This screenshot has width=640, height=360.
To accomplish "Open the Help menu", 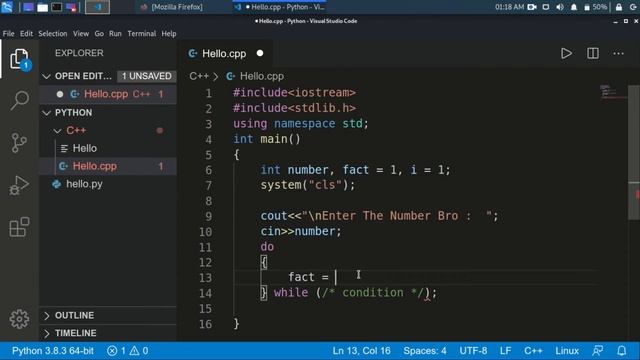I will (169, 33).
